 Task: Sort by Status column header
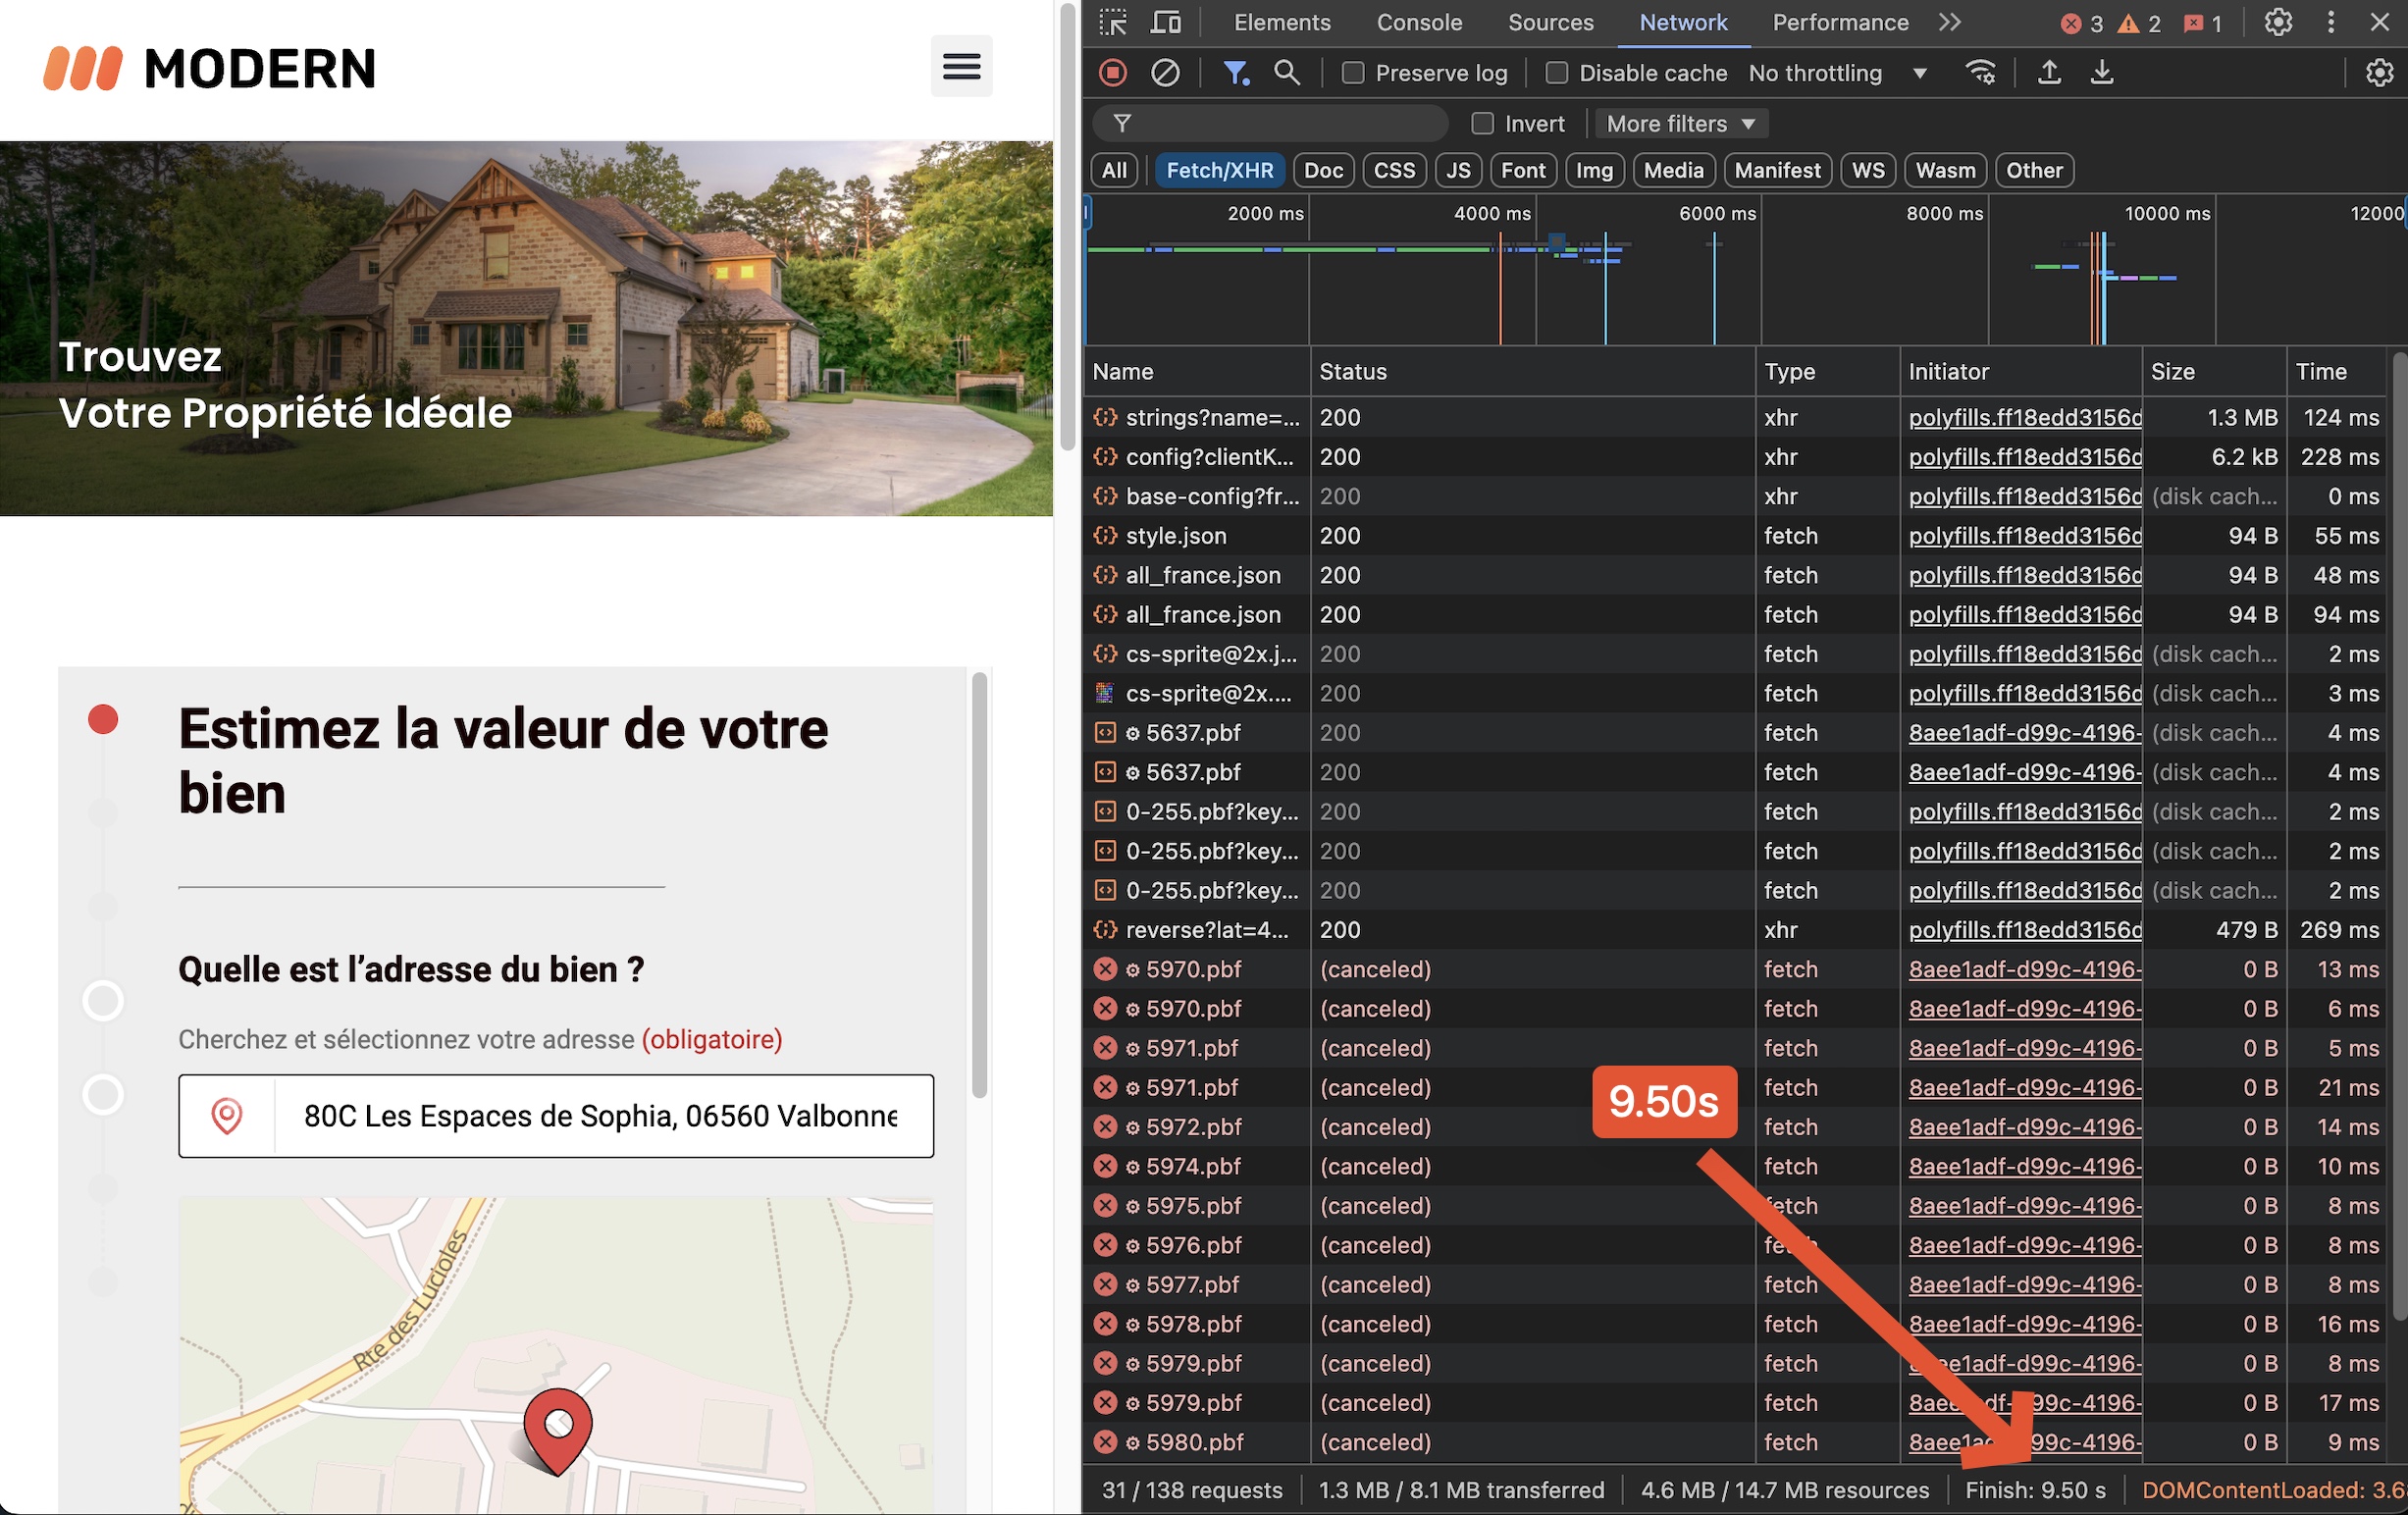pos(1532,371)
